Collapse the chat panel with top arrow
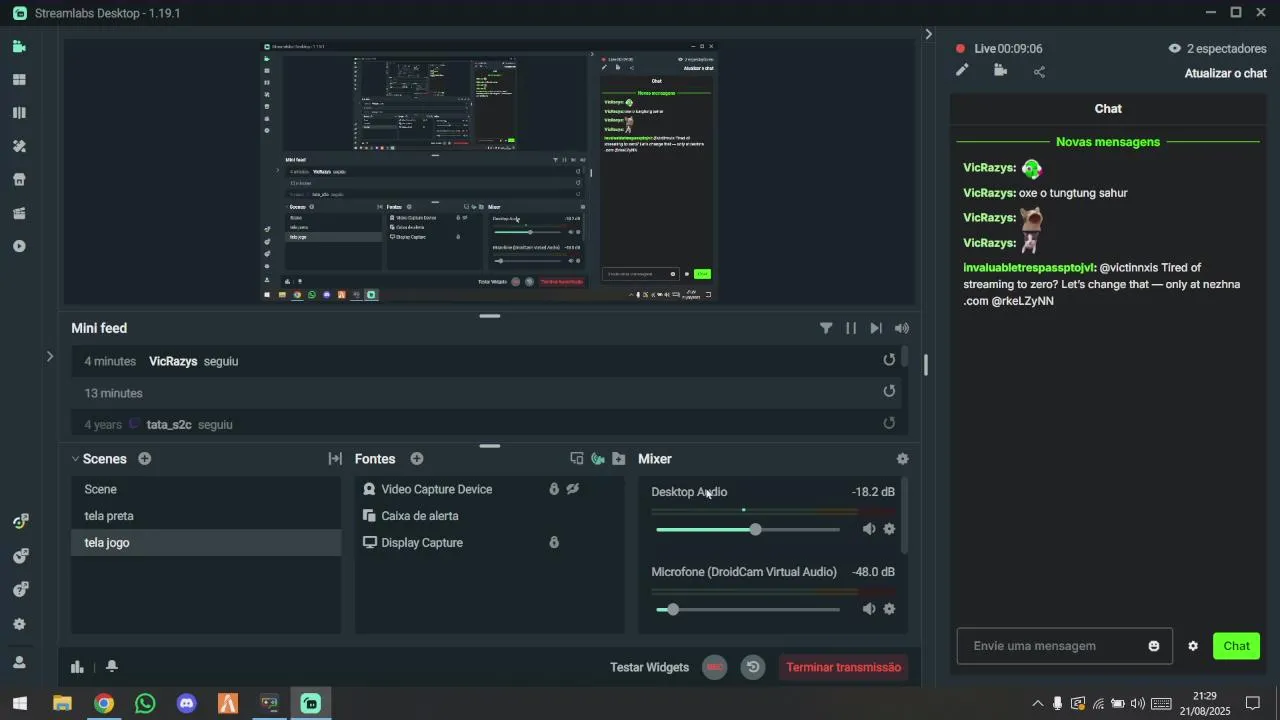This screenshot has width=1280, height=720. click(x=929, y=34)
